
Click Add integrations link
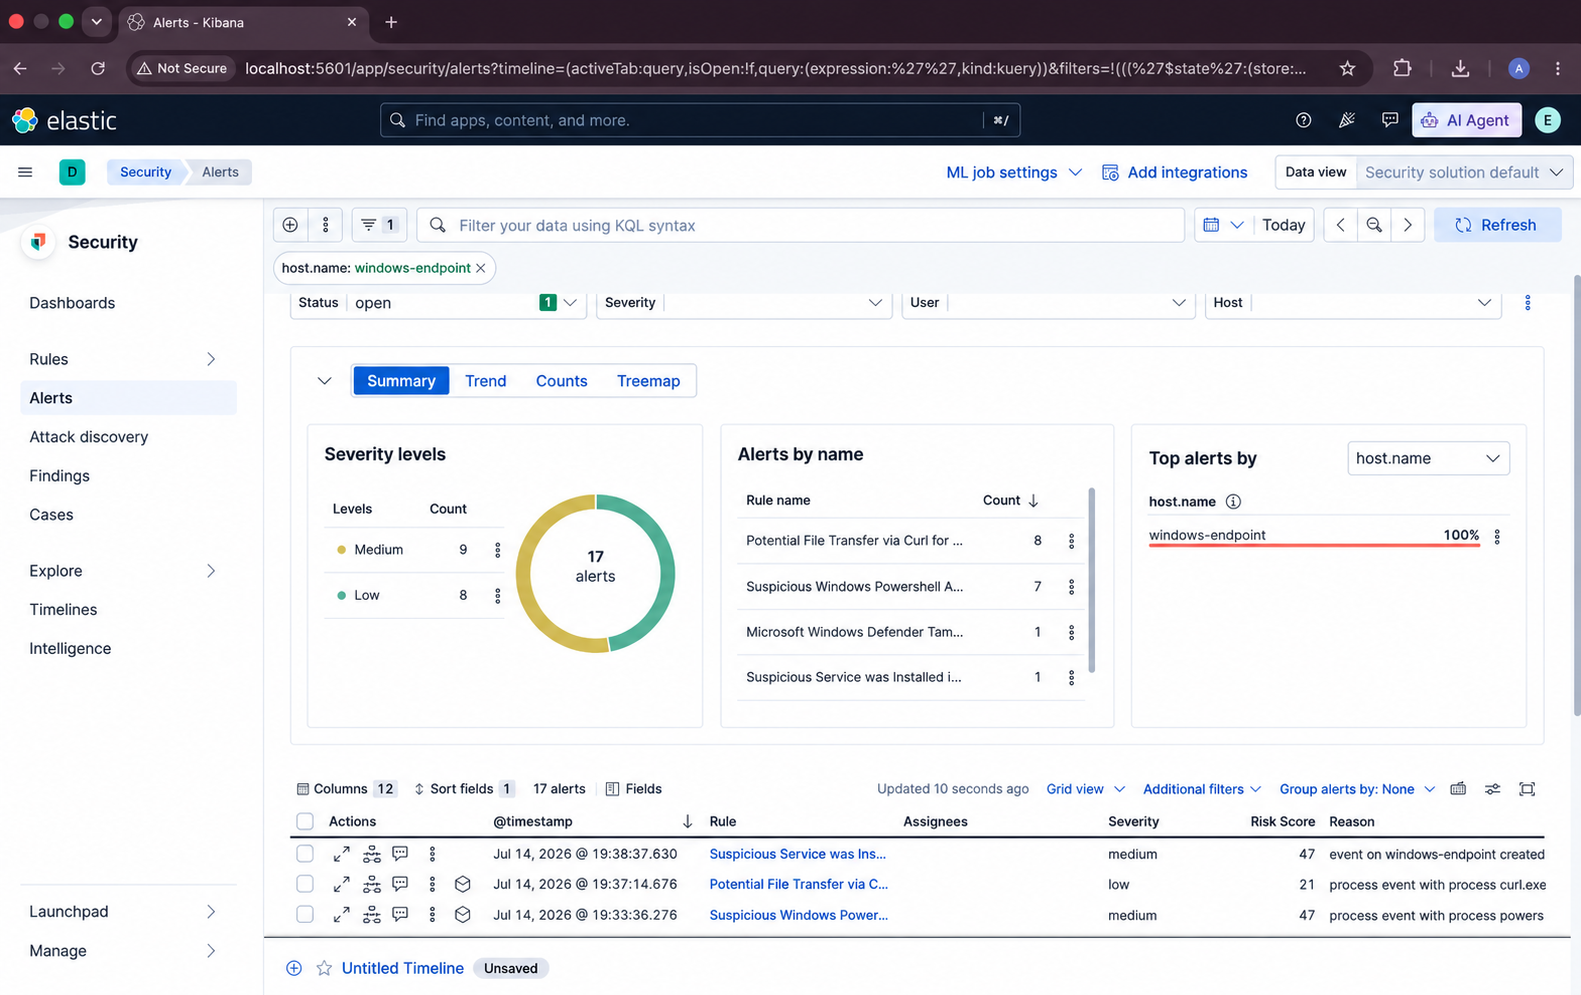coord(1175,172)
